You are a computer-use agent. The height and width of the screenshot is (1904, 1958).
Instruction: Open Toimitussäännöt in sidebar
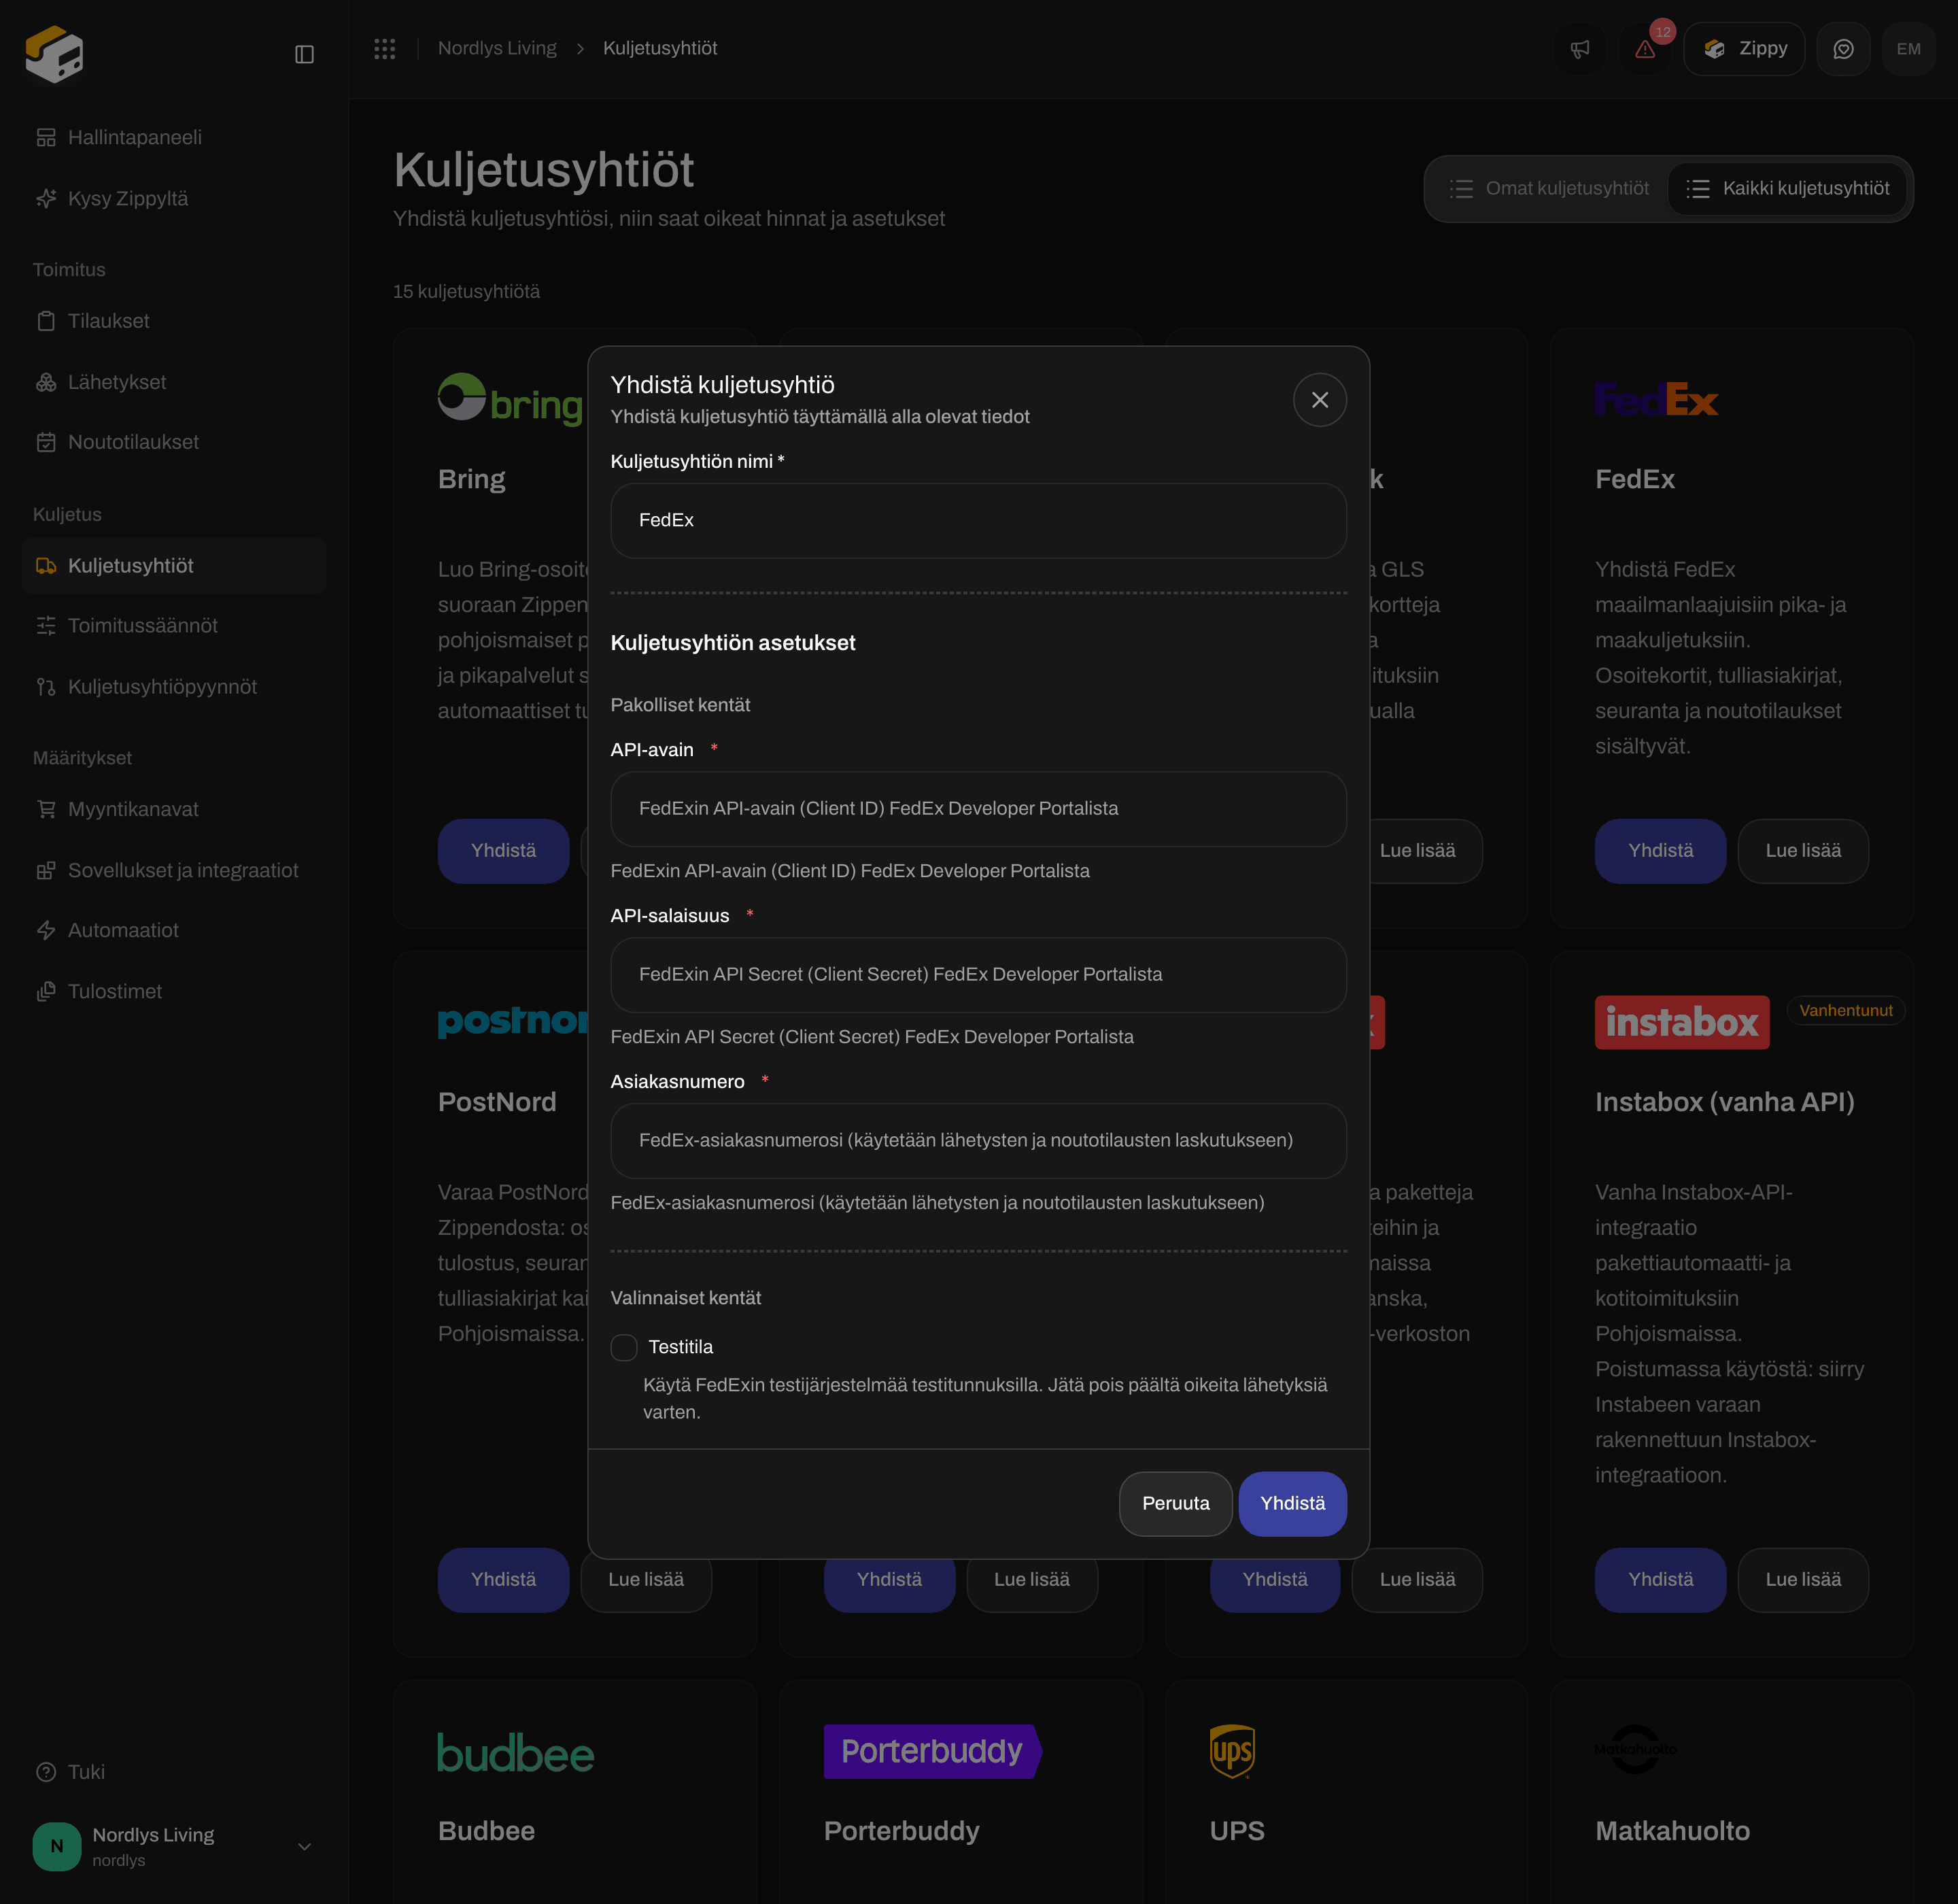pos(174,626)
